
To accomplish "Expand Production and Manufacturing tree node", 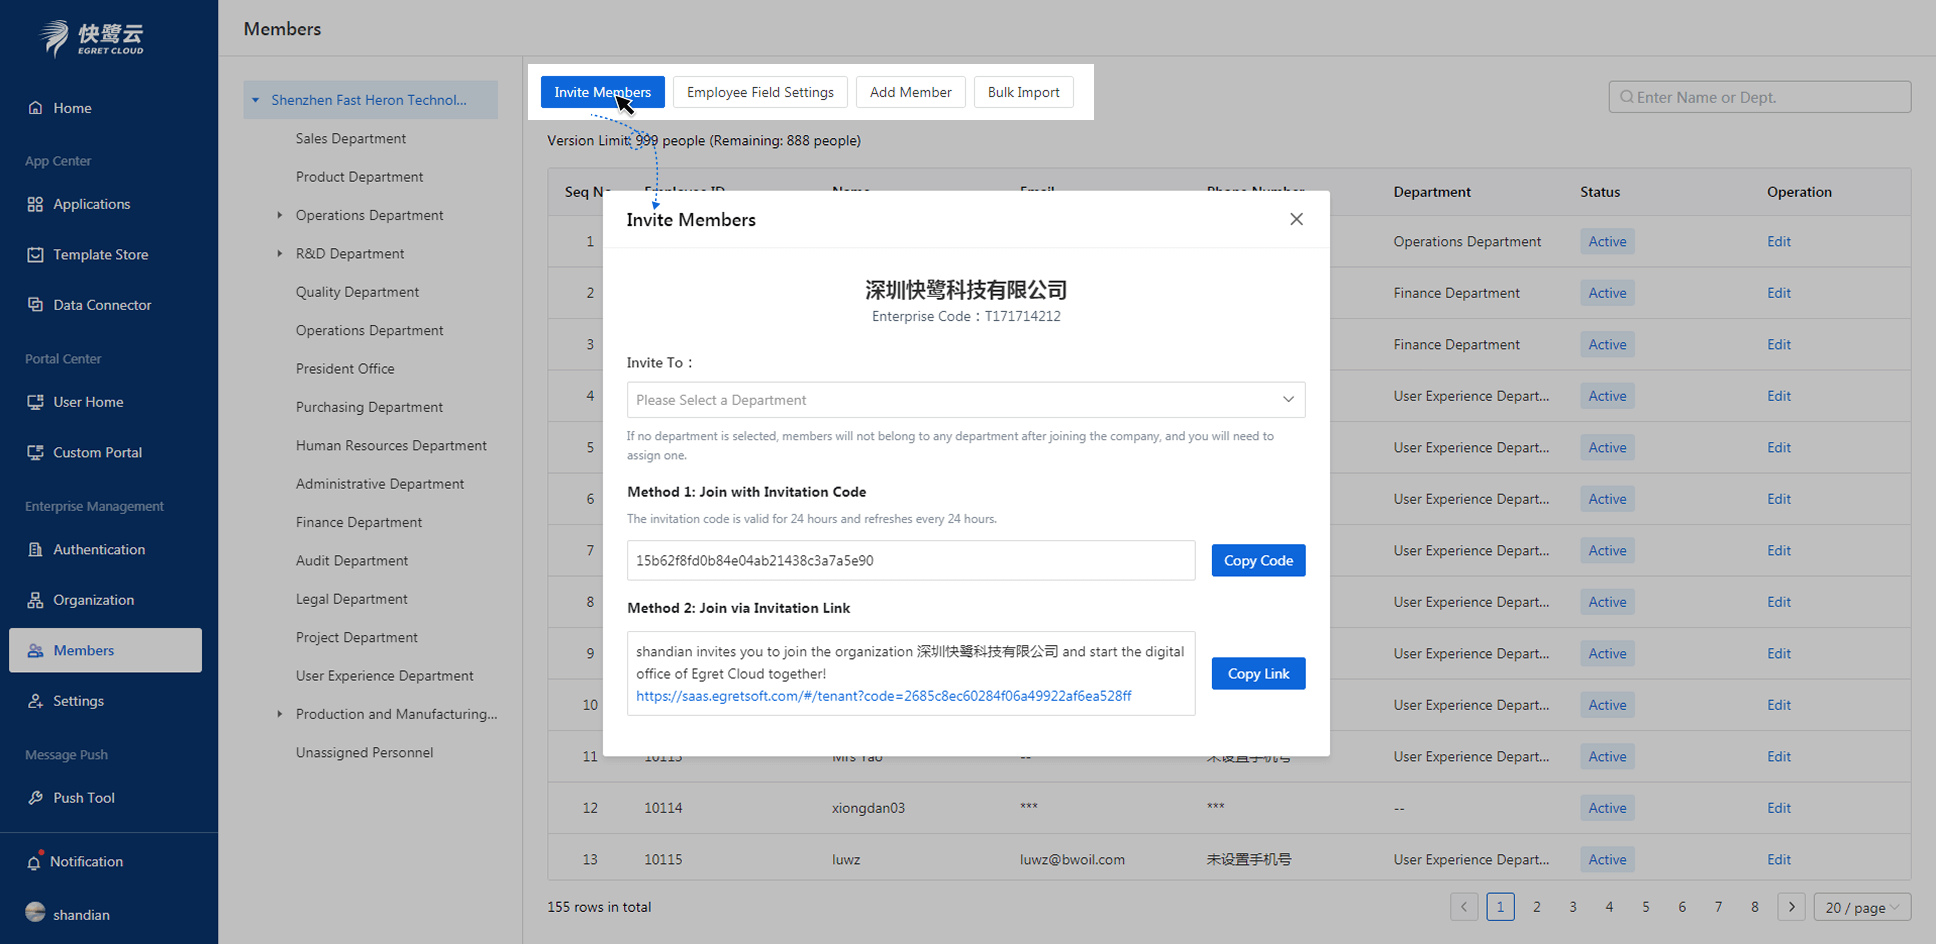I will click(279, 714).
